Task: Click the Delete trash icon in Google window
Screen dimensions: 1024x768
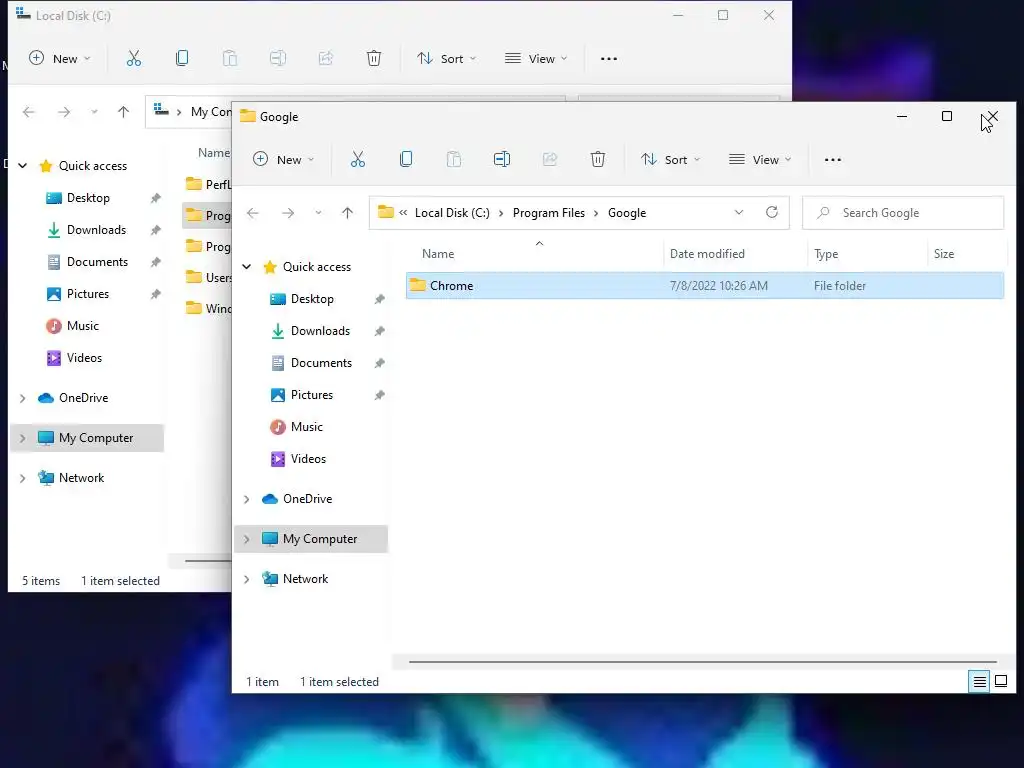Action: tap(598, 159)
